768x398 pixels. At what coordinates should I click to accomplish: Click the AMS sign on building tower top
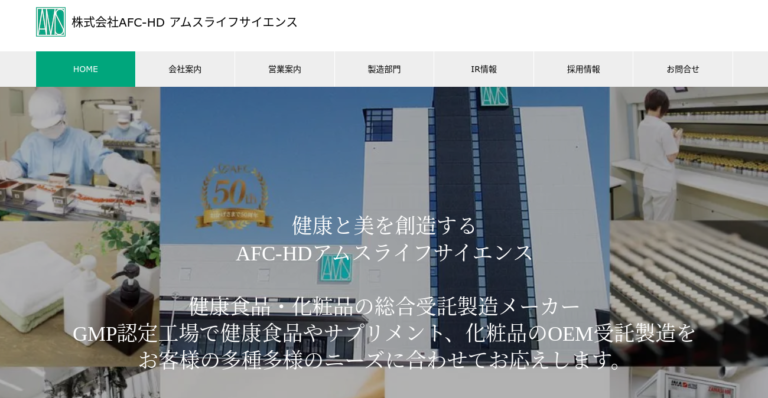pyautogui.click(x=494, y=96)
